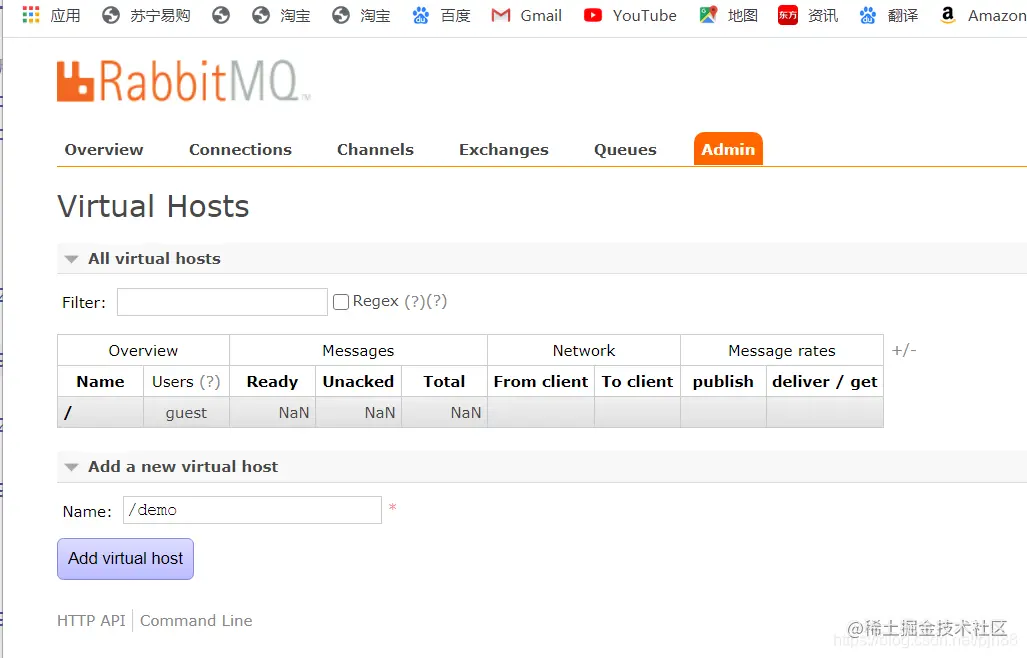The height and width of the screenshot is (658, 1027).
Task: Switch to the Exchanges tab
Action: click(504, 150)
